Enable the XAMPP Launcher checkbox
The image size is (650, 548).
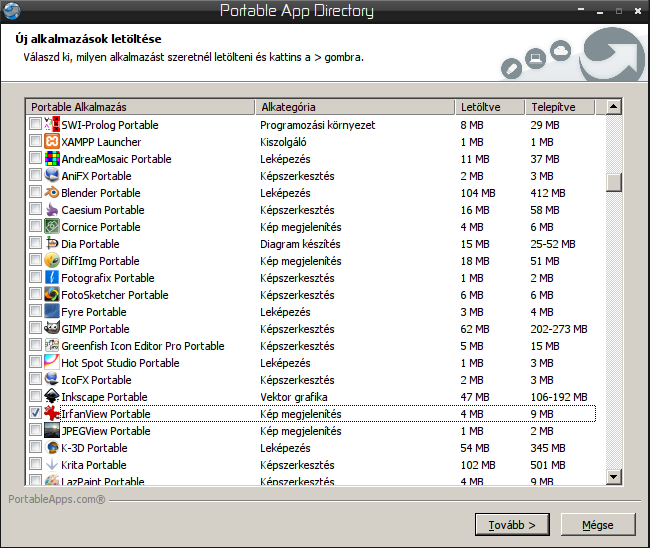(36, 141)
